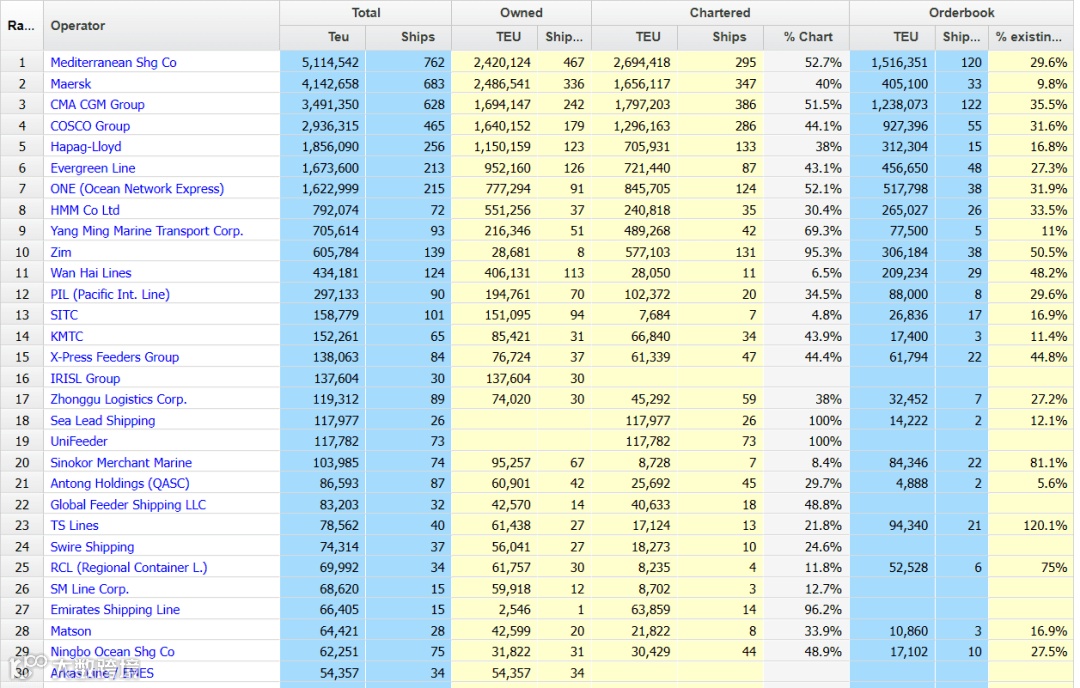
Task: Select total TEU value 434,181
Action: tap(335, 273)
